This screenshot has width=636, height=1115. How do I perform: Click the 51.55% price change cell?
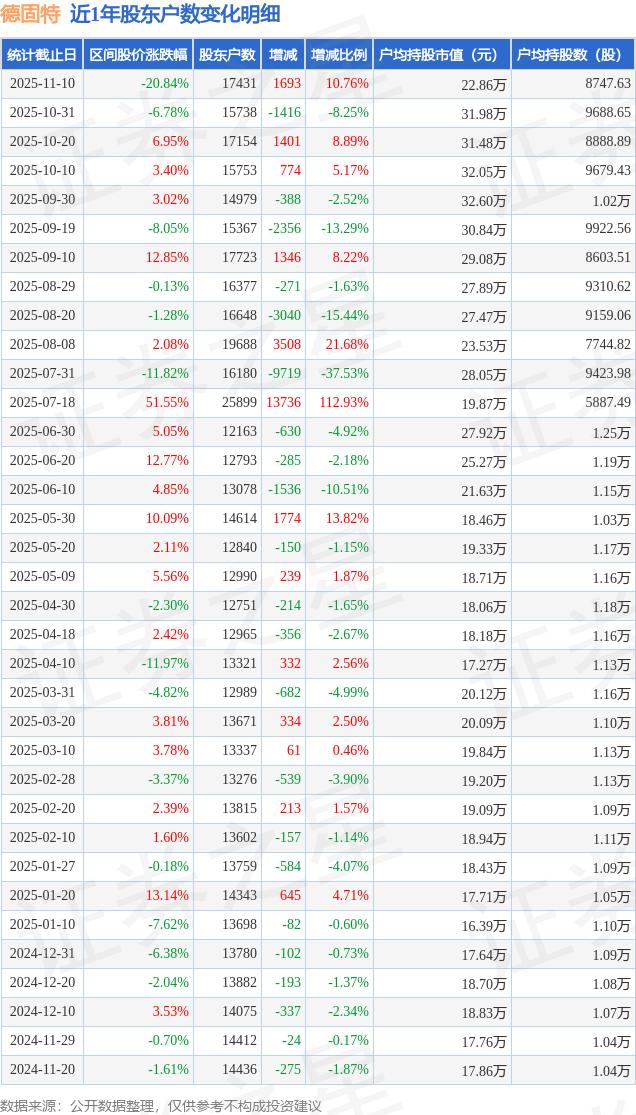(x=167, y=403)
